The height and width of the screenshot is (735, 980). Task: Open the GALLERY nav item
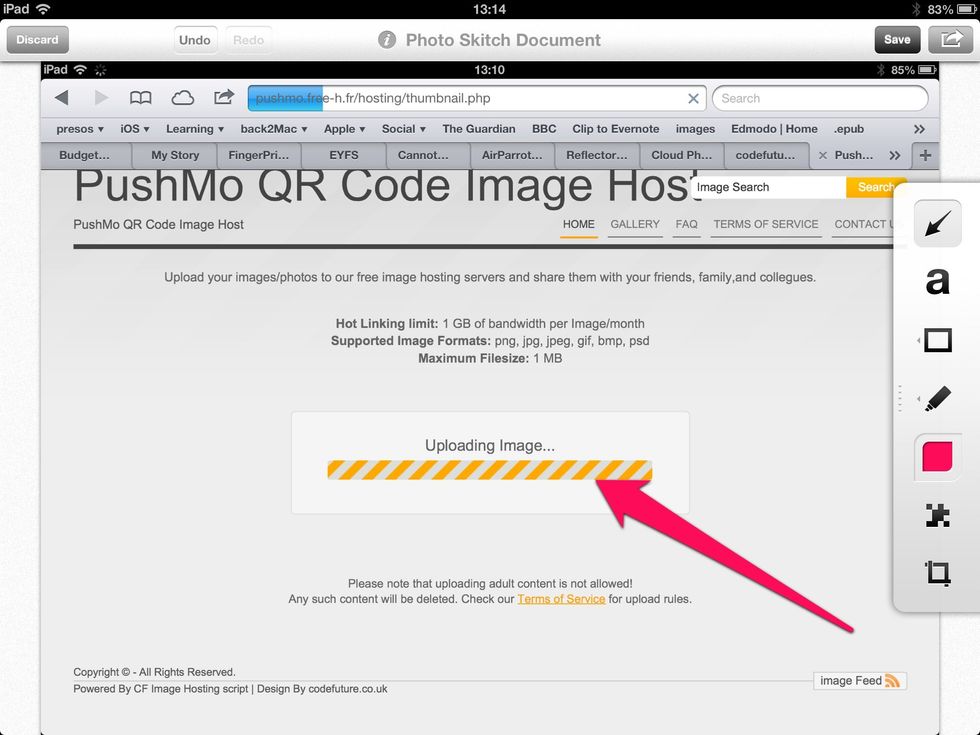[635, 224]
